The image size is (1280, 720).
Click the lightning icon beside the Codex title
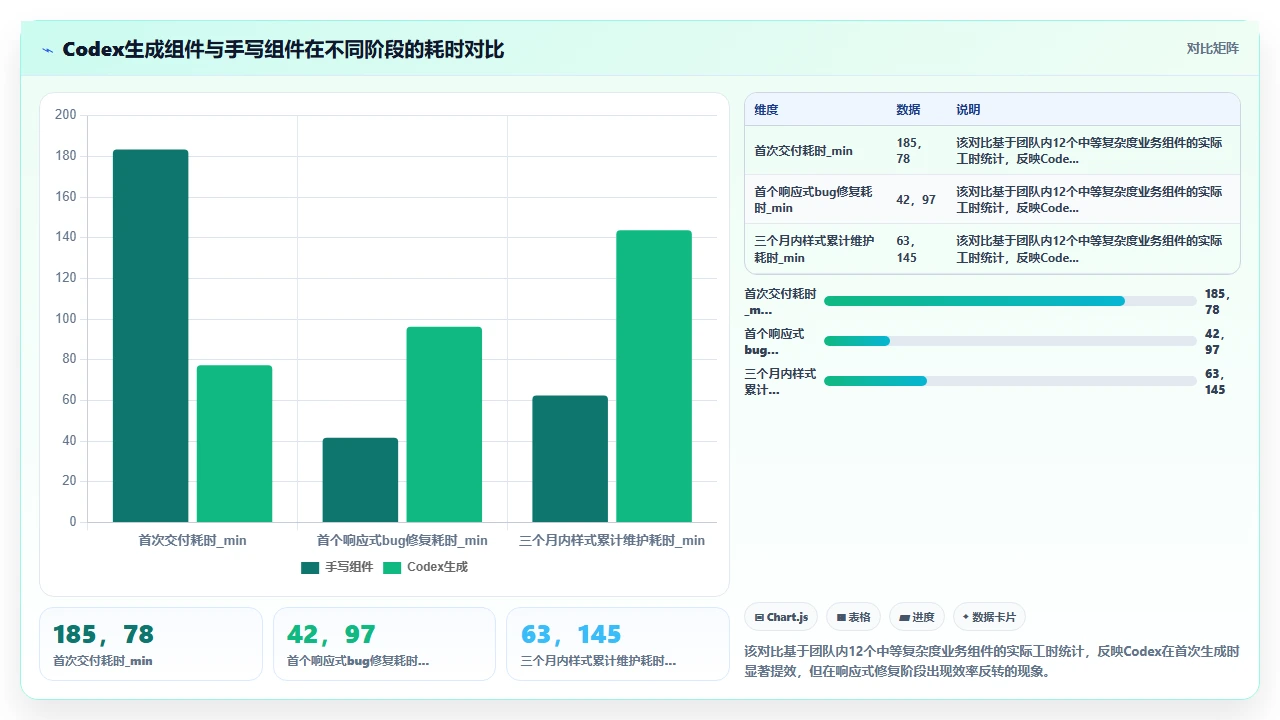pos(48,50)
